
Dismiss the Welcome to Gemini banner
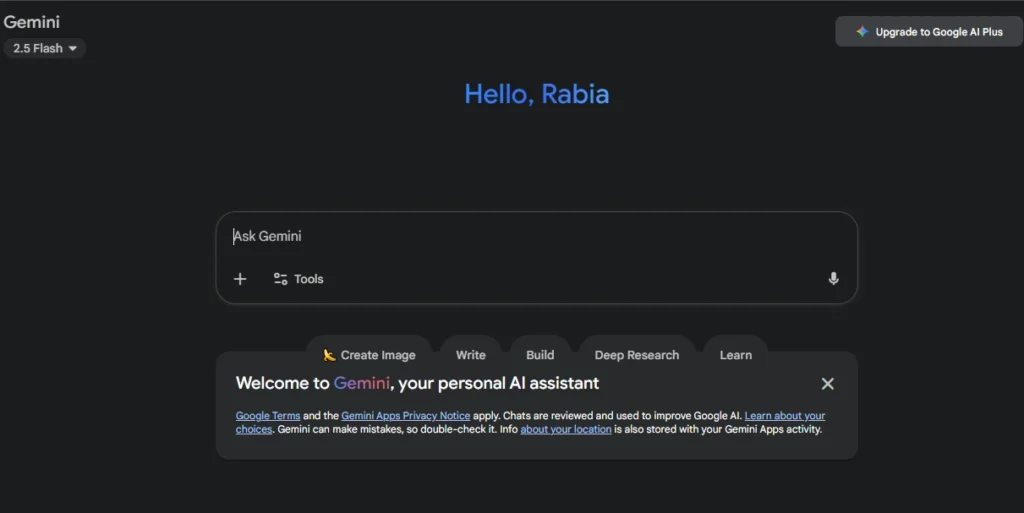(x=827, y=383)
